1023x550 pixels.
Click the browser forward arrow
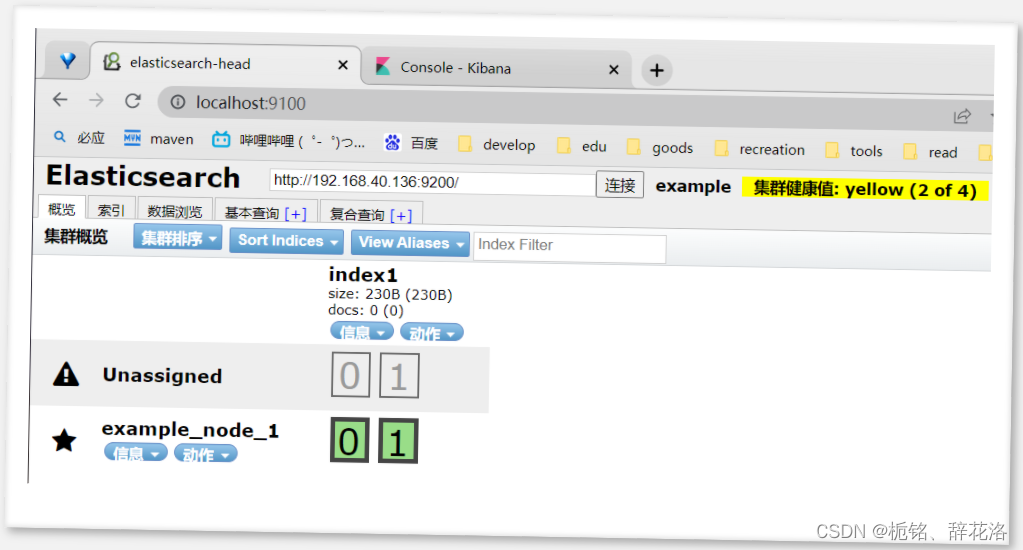pos(96,100)
